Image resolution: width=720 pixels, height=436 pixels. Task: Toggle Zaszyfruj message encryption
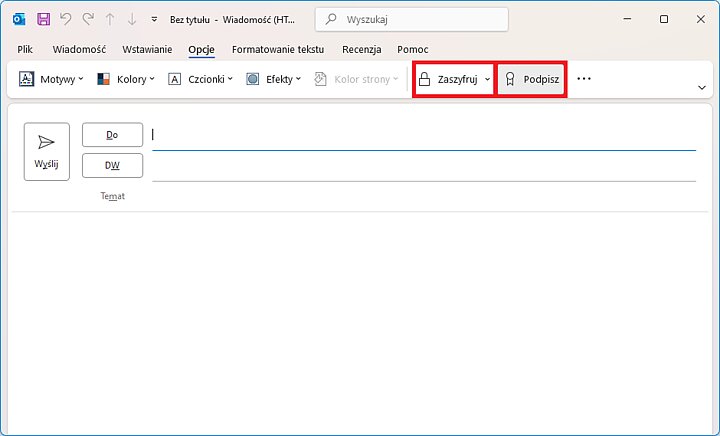[448, 79]
